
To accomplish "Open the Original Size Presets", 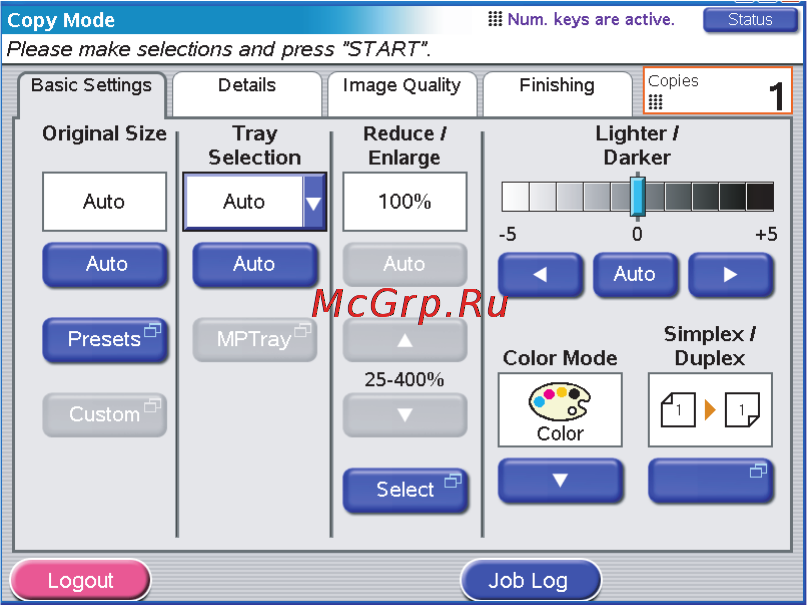I will point(106,339).
